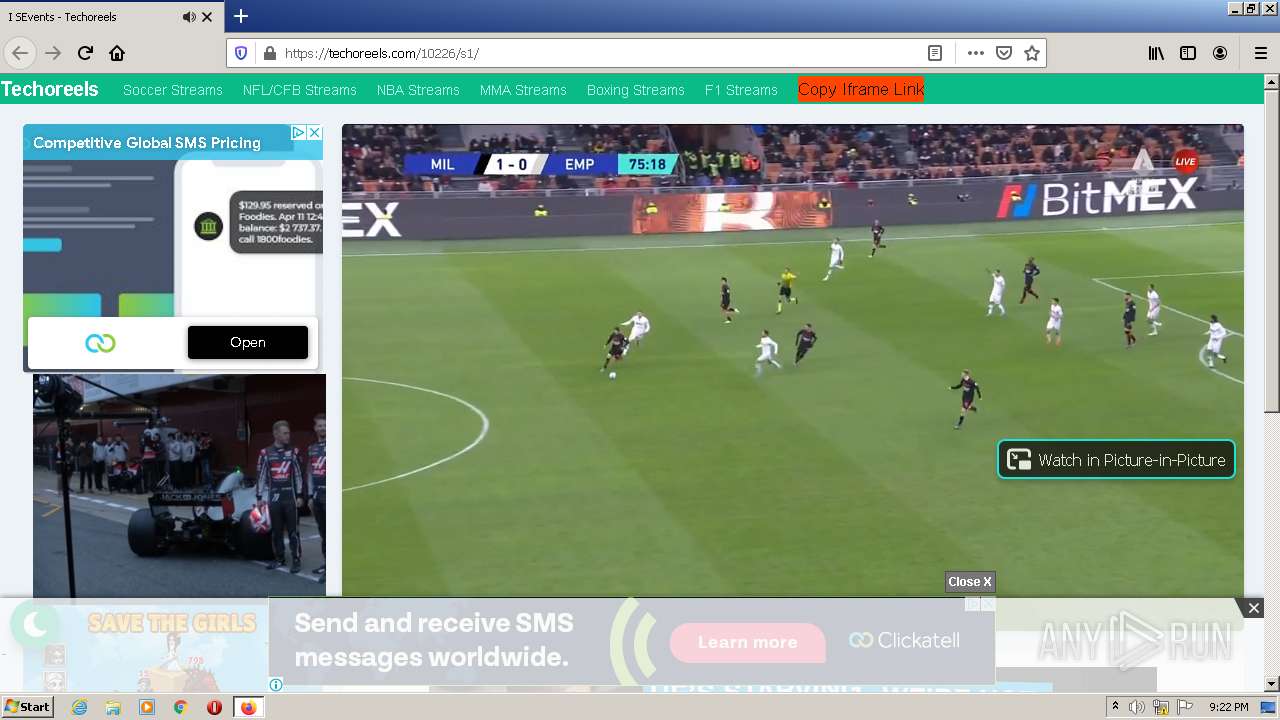Show the sidebars toggle button
The height and width of the screenshot is (720, 1280).
1188,53
